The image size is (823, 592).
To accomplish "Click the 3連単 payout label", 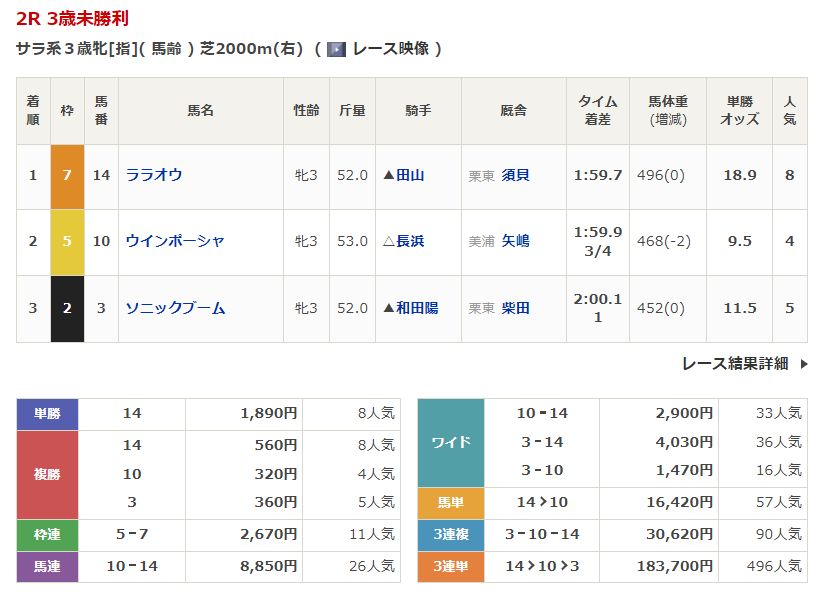I will click(x=450, y=567).
